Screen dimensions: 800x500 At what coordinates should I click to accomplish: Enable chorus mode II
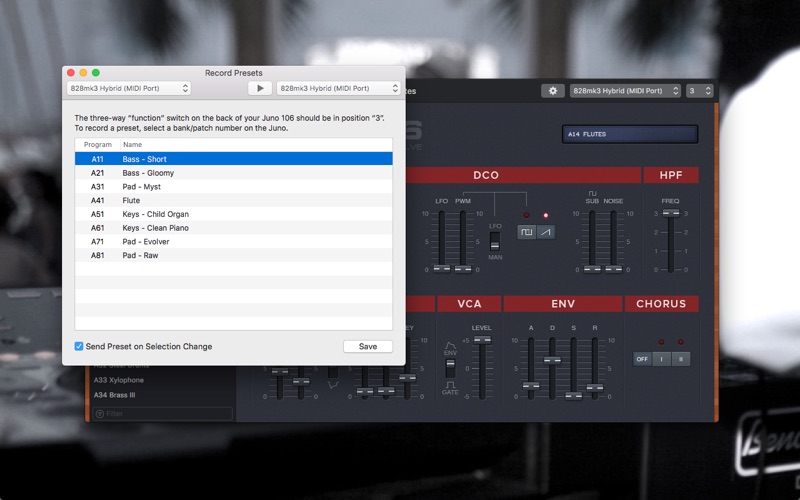(679, 359)
